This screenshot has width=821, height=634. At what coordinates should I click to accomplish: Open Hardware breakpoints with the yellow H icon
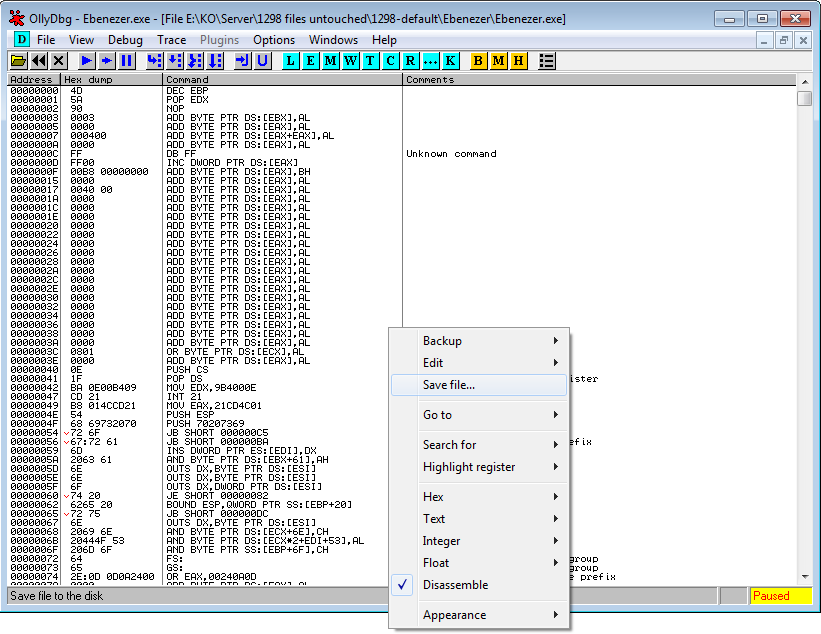pyautogui.click(x=518, y=61)
